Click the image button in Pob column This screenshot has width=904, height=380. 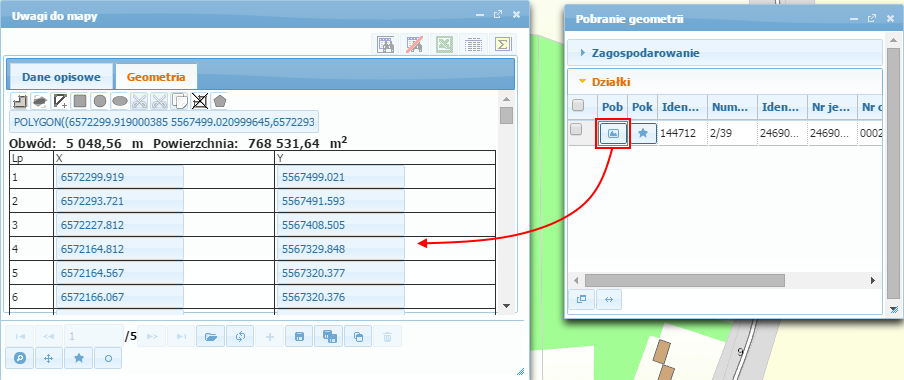(x=613, y=133)
